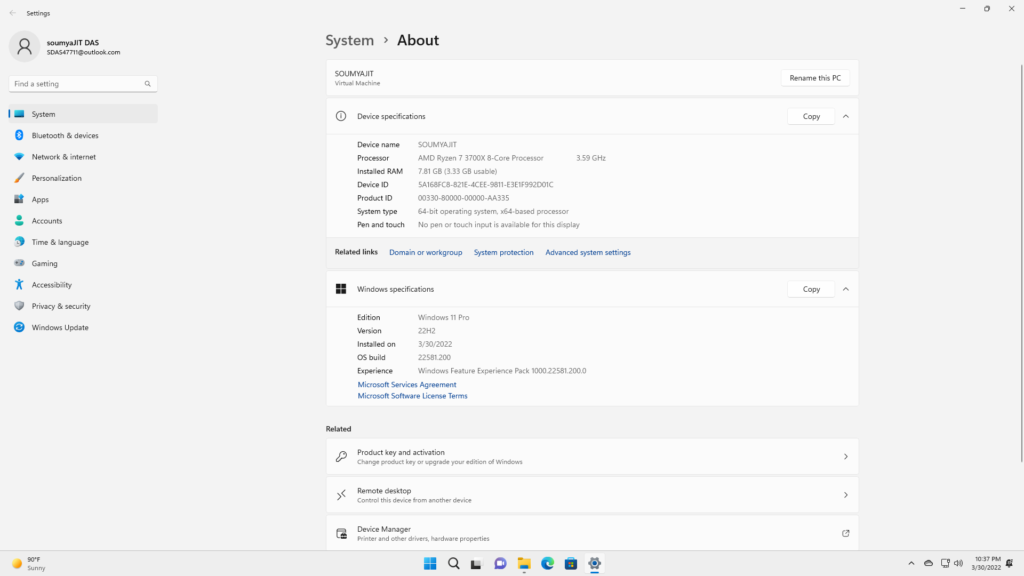Open Device Manager external link icon

(x=845, y=534)
